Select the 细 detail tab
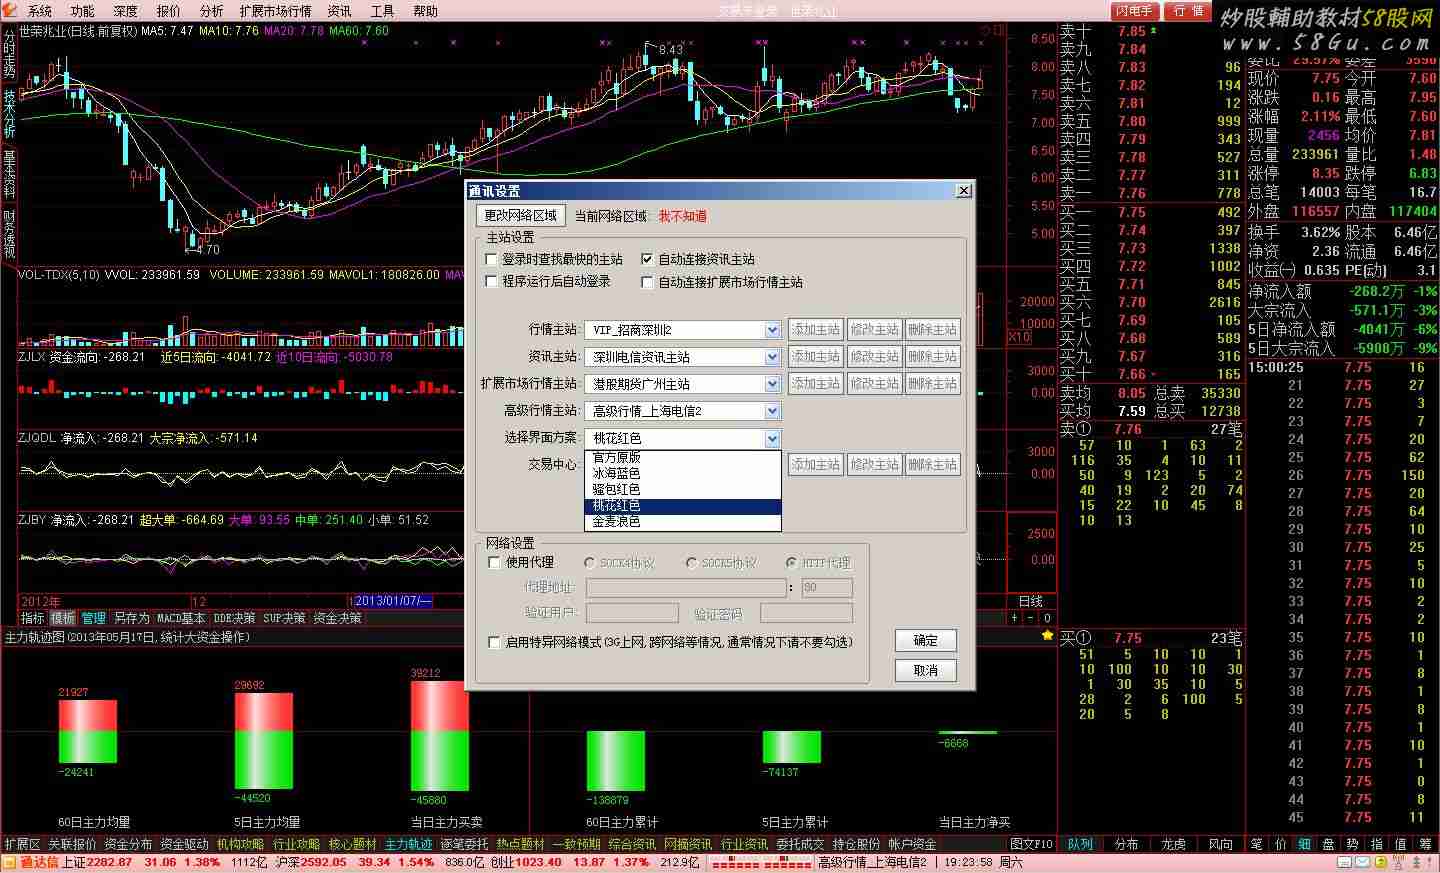 (1304, 845)
